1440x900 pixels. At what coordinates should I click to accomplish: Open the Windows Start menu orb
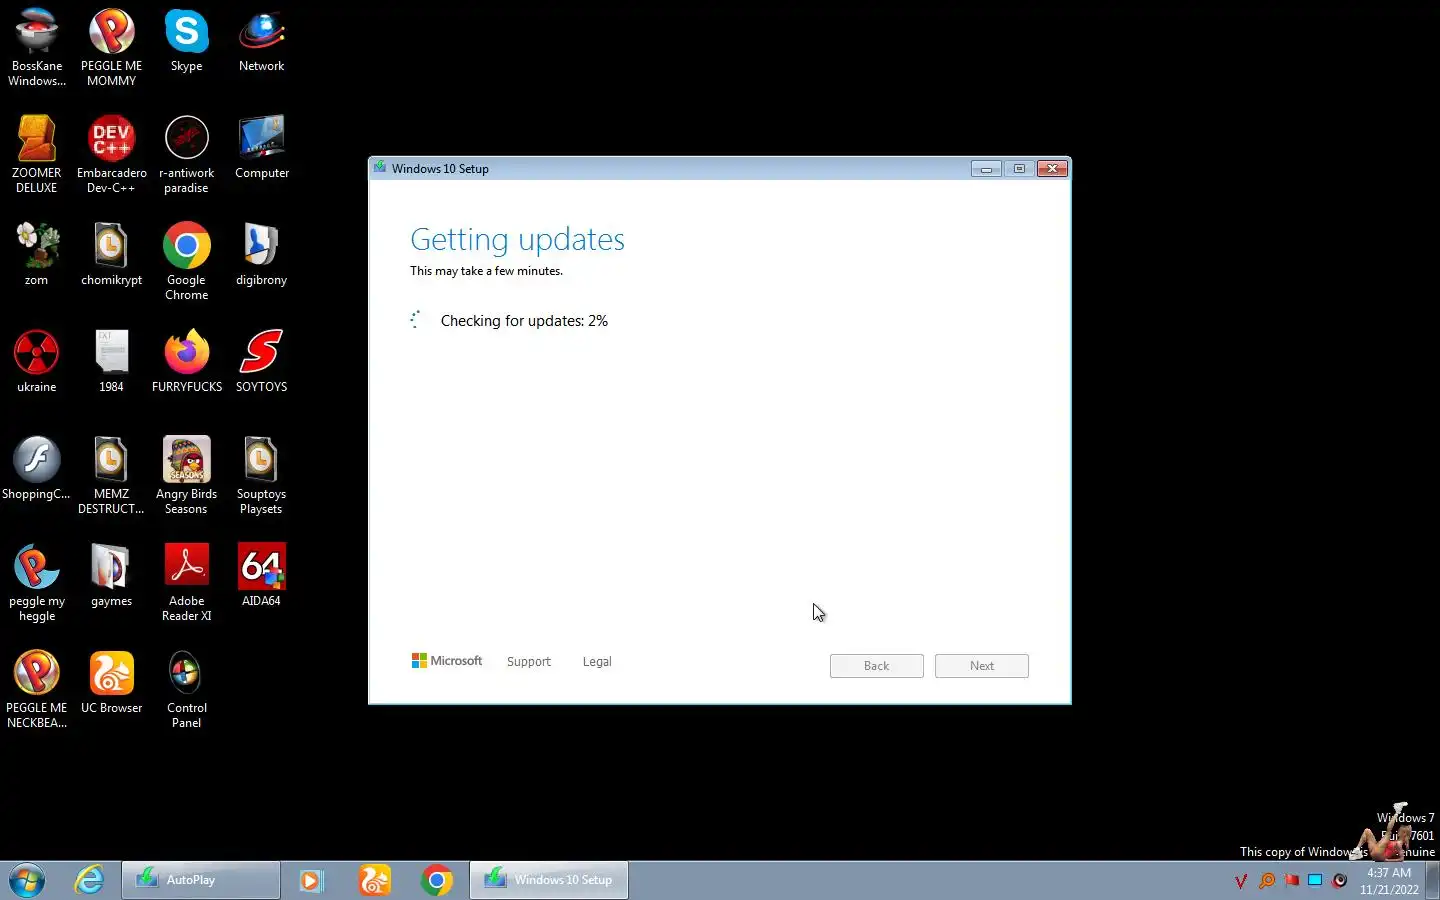click(x=27, y=881)
